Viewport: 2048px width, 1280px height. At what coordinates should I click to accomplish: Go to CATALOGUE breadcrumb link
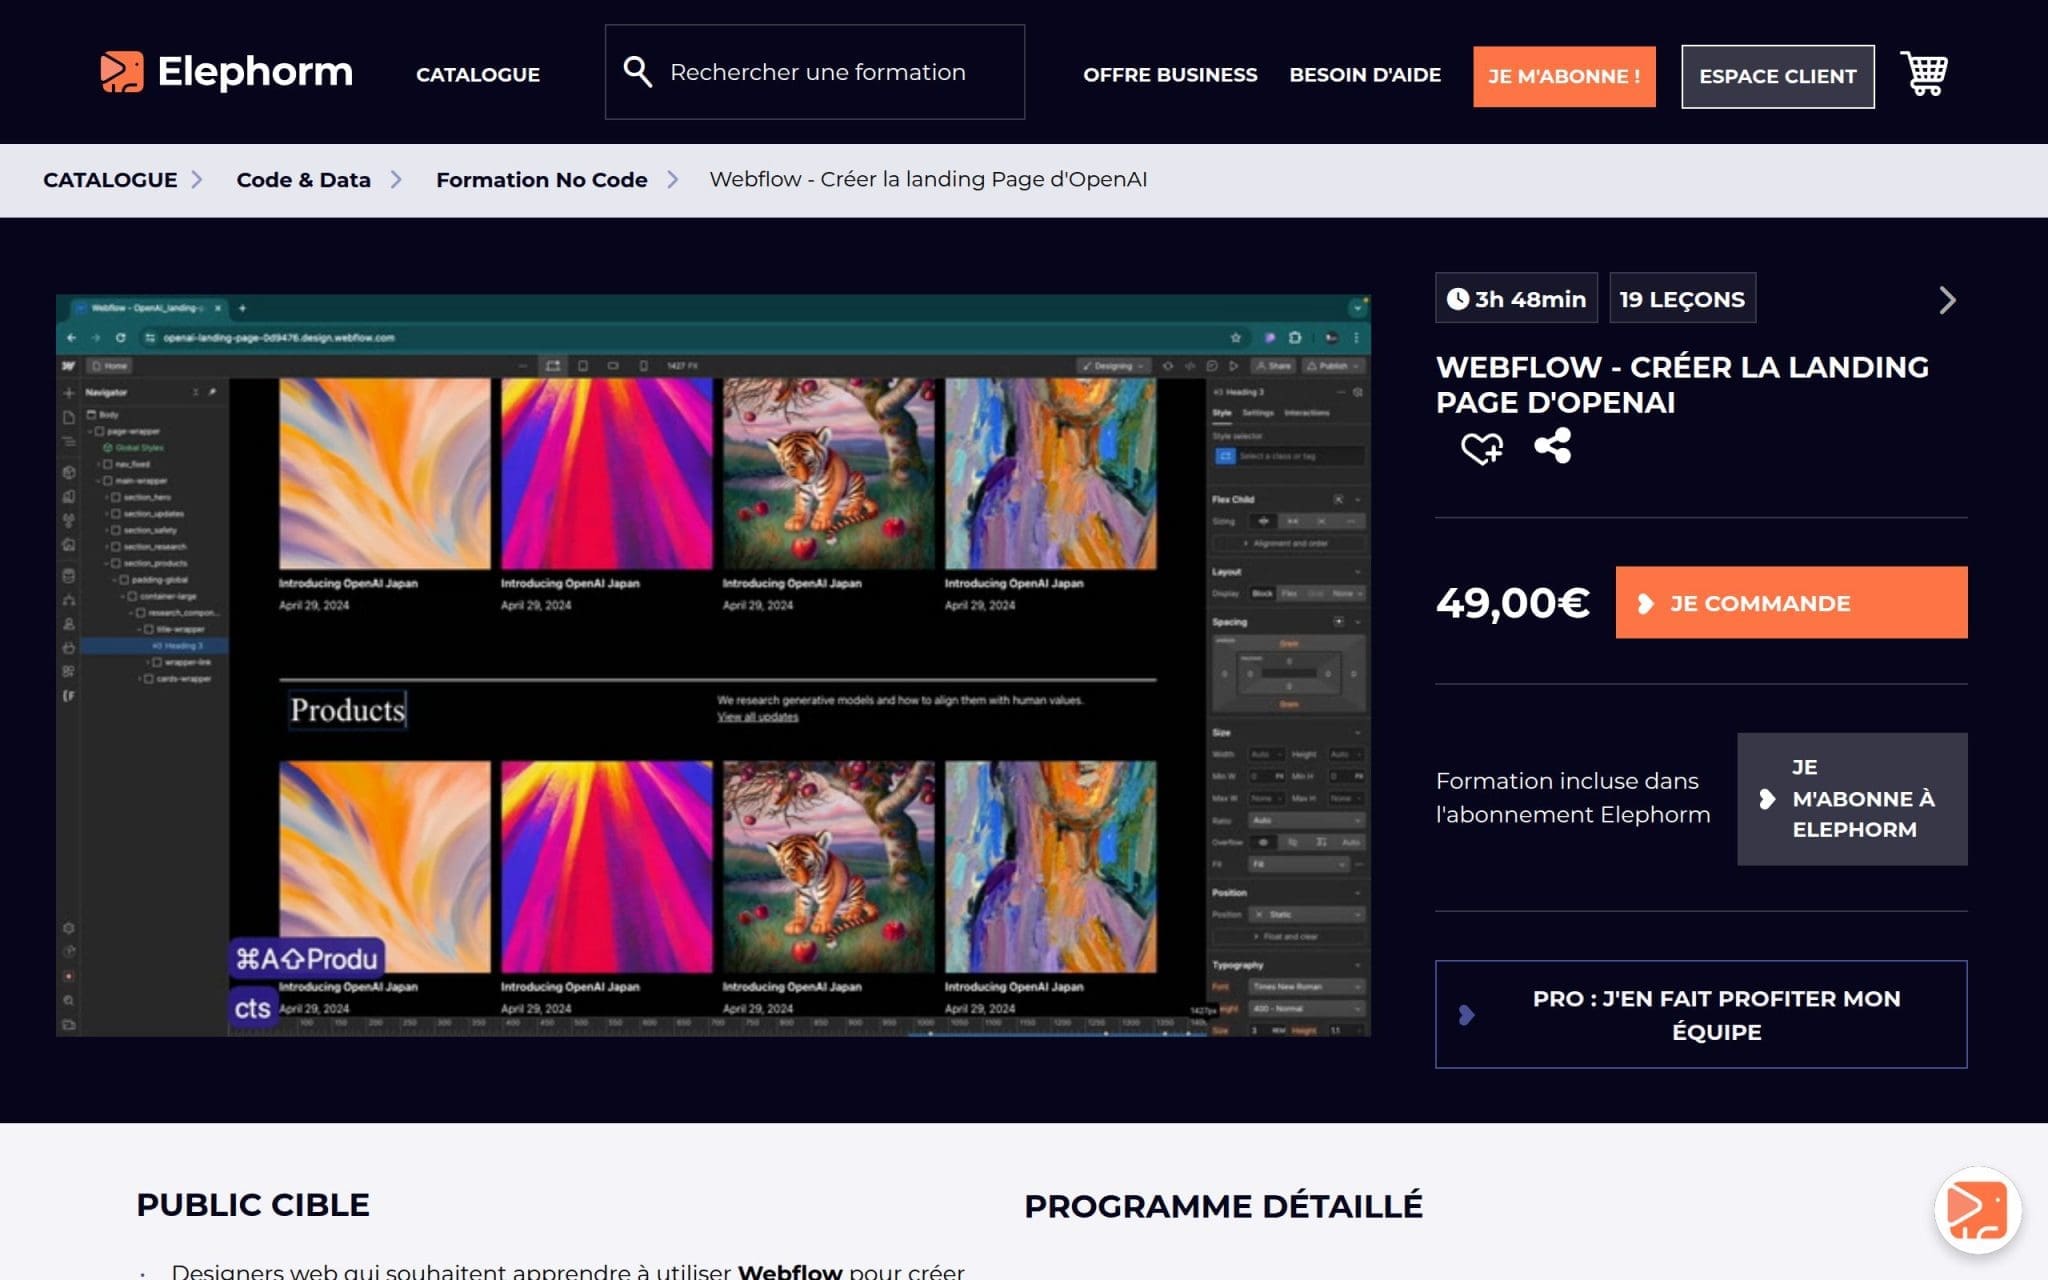click(x=110, y=180)
